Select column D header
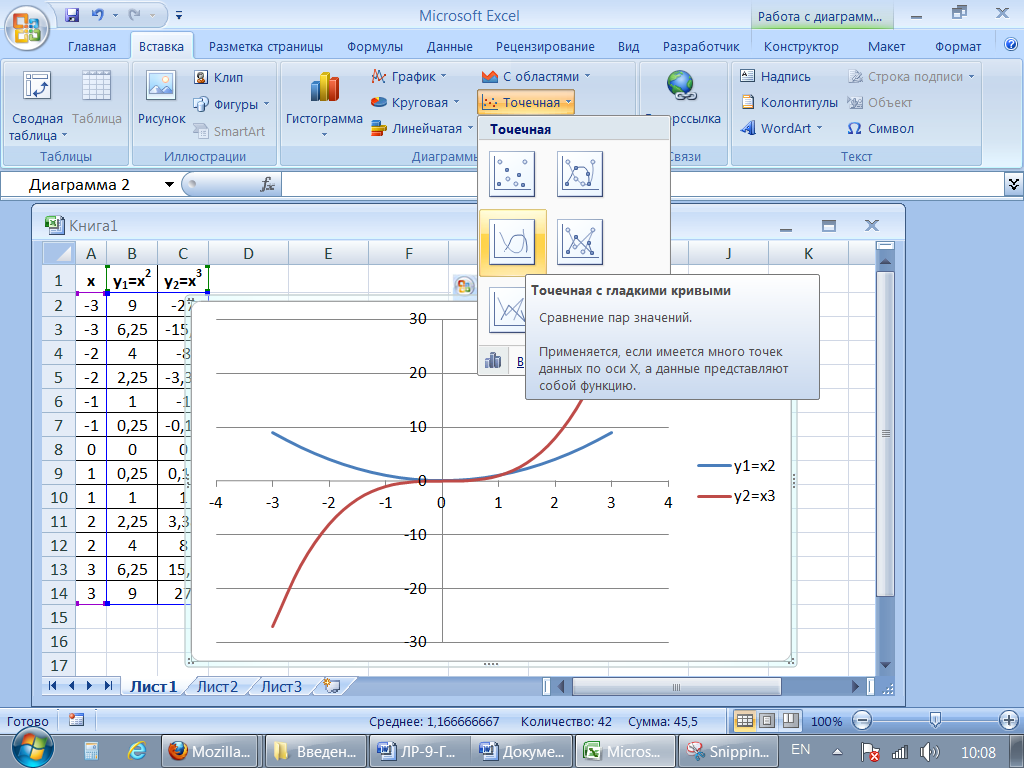The image size is (1024, 768). coord(248,253)
